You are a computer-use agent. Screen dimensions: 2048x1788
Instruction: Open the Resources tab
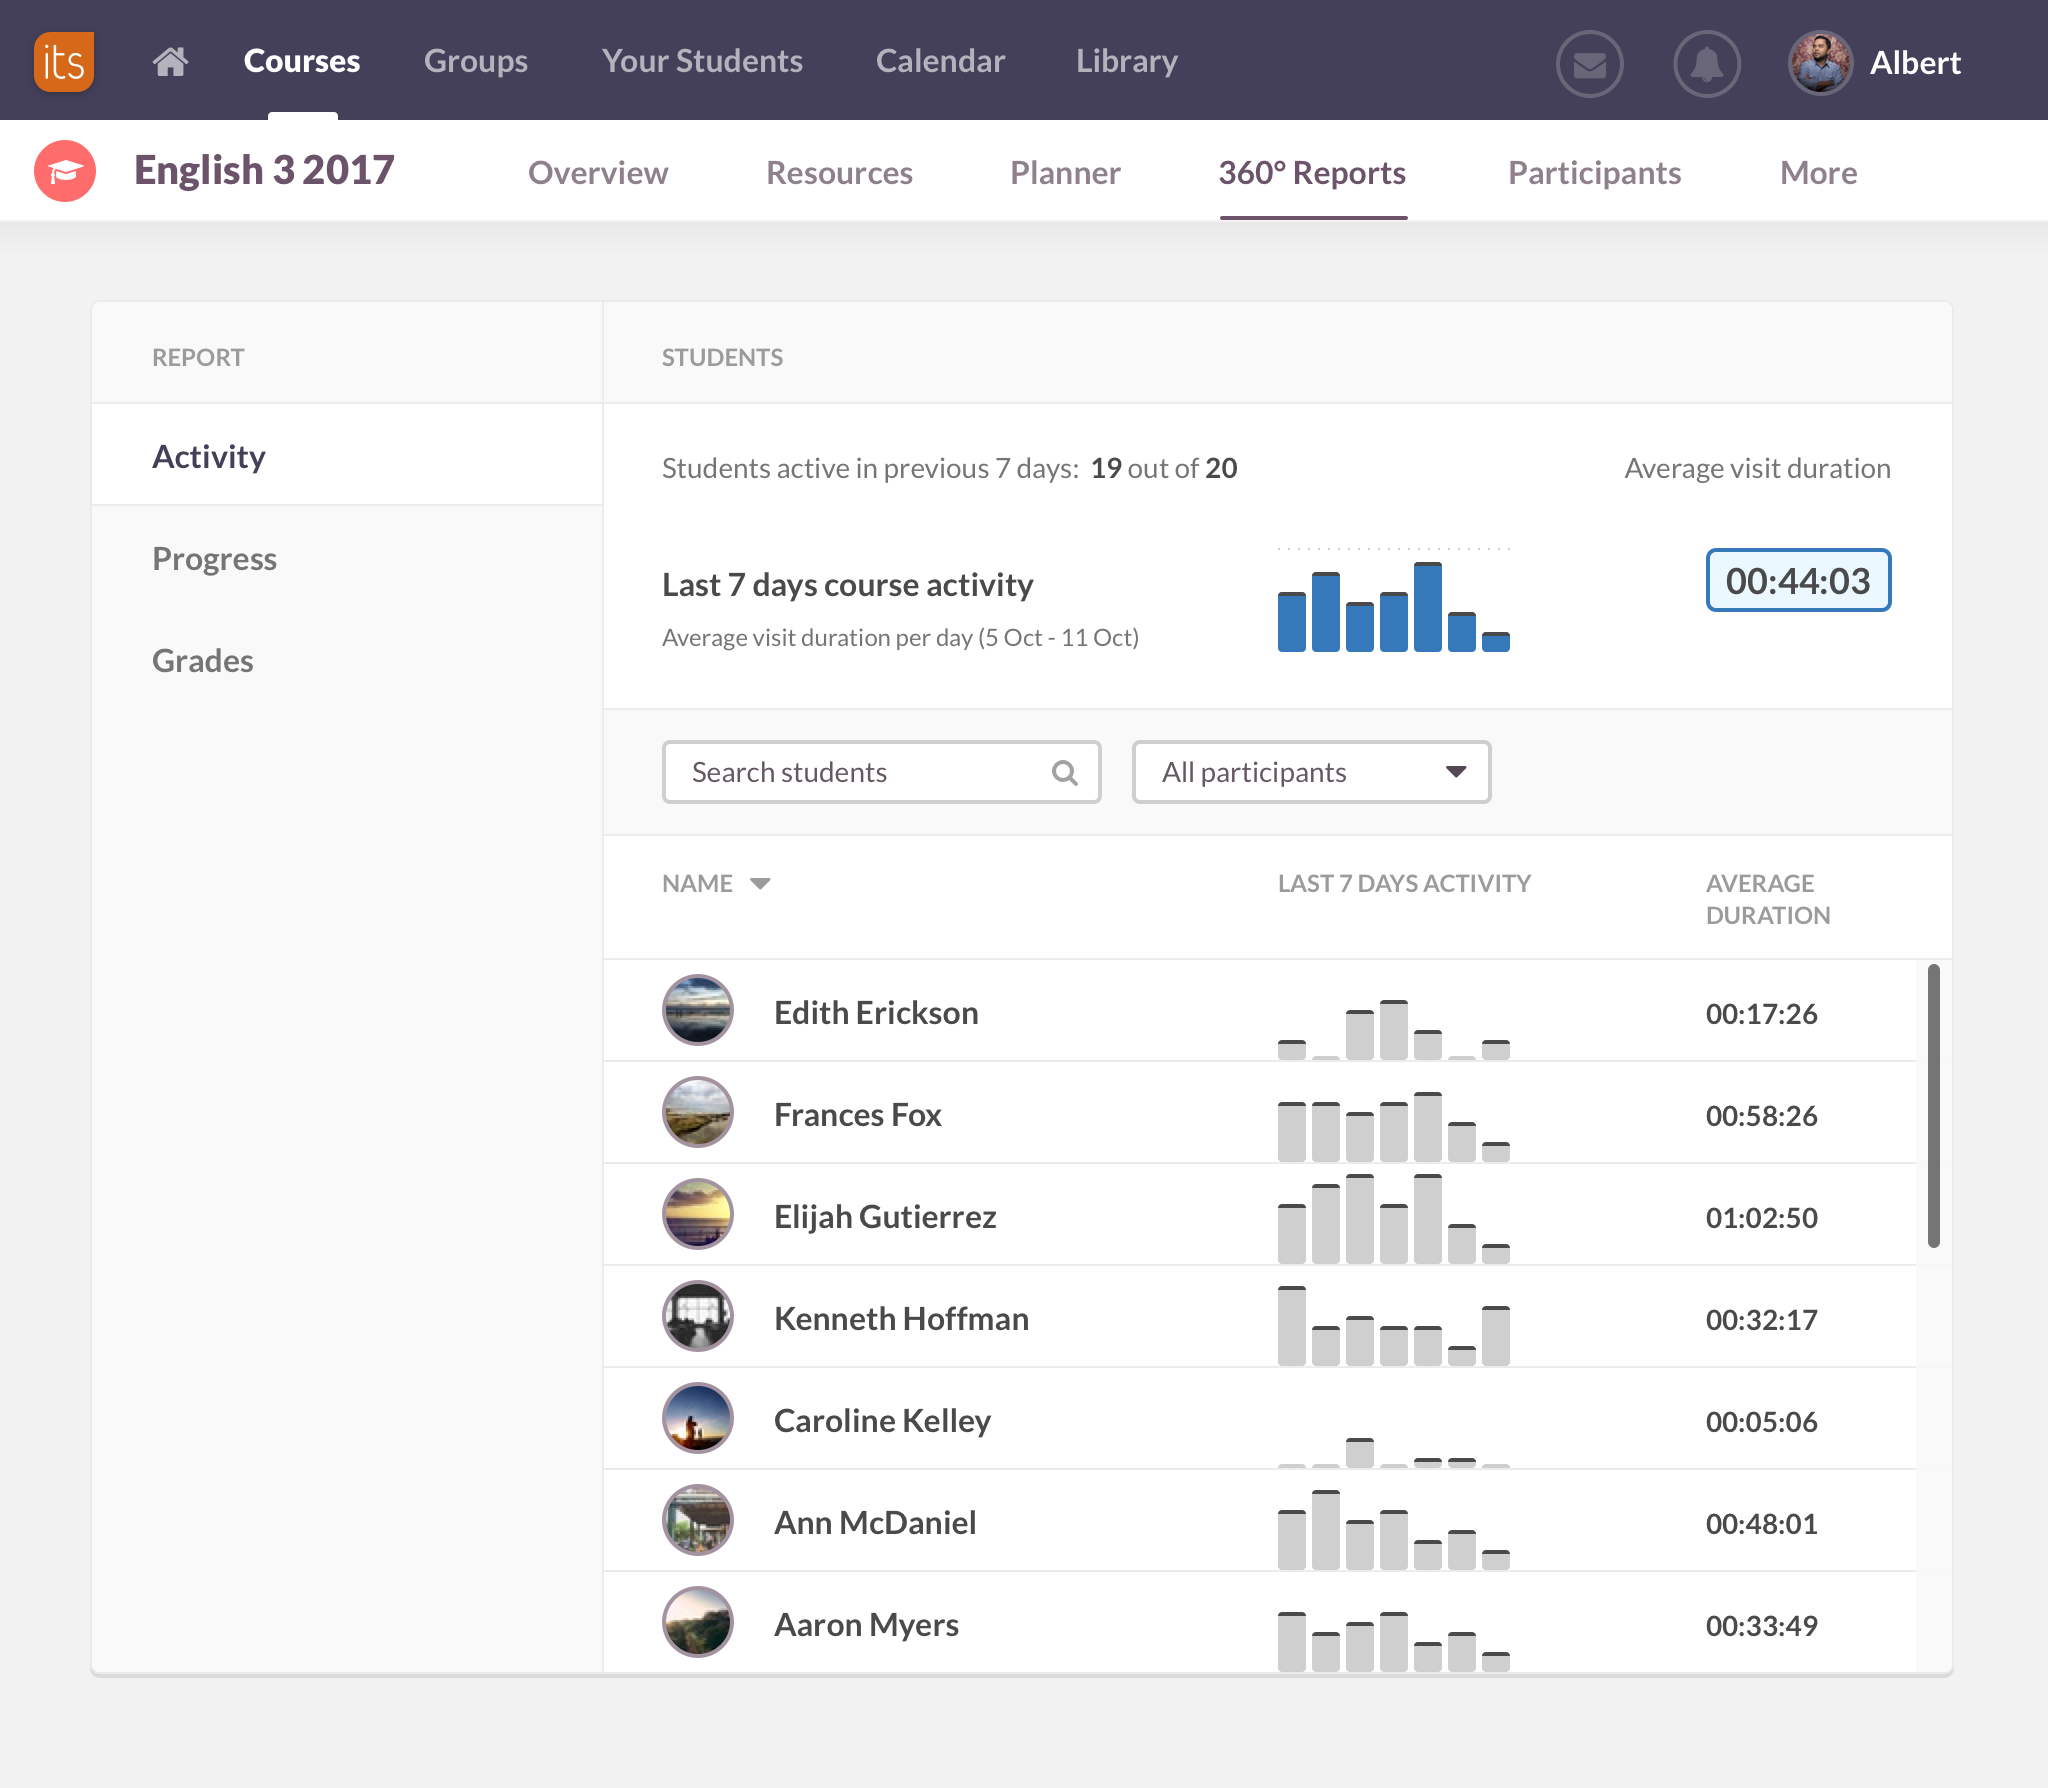(839, 173)
